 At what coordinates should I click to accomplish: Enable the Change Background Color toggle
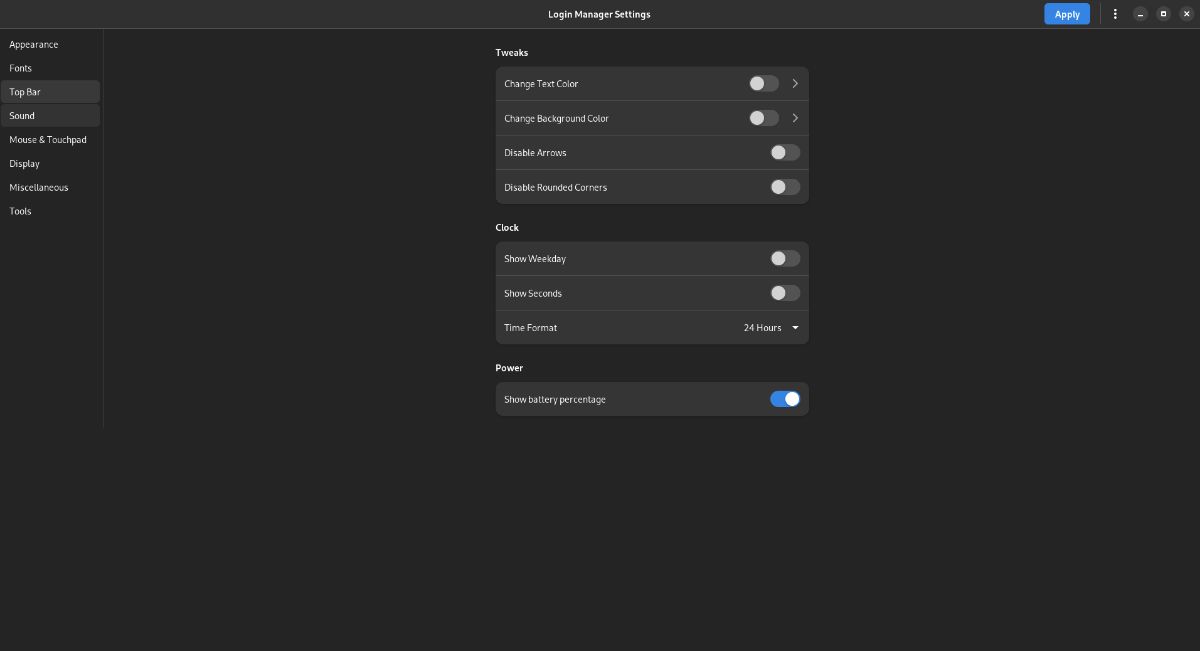pyautogui.click(x=763, y=118)
